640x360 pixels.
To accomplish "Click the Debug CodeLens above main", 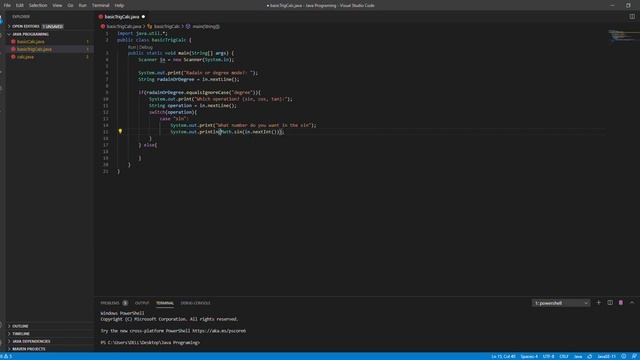I will tap(145, 47).
